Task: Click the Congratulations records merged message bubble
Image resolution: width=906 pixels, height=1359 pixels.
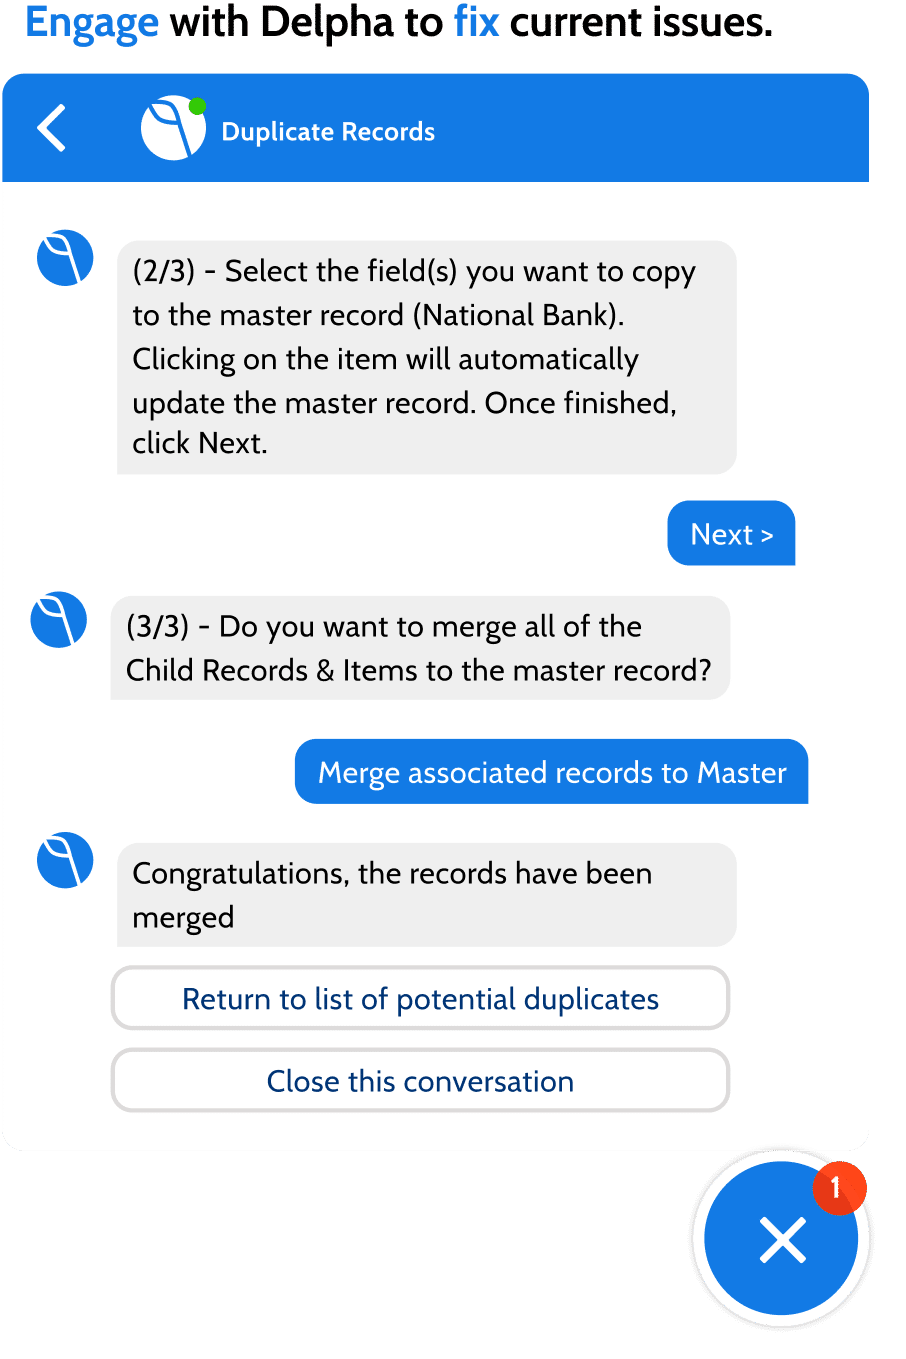Action: pyautogui.click(x=427, y=895)
